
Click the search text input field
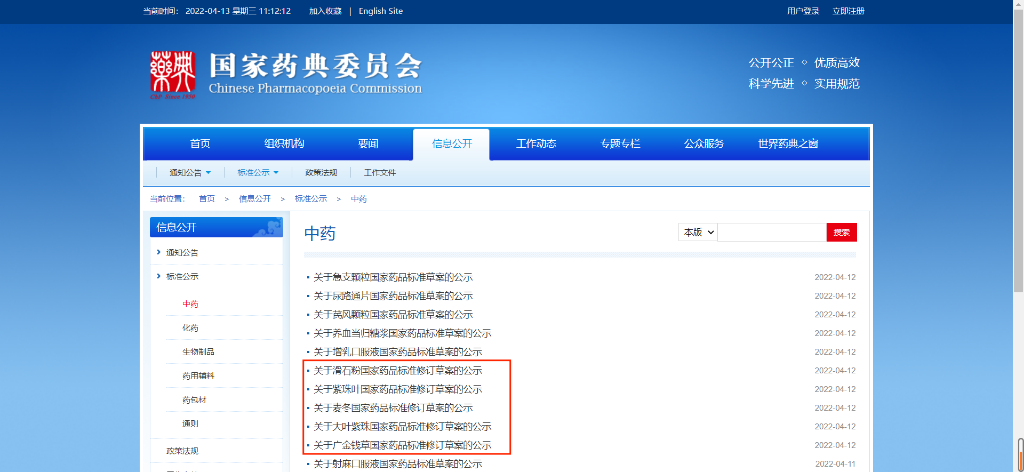772,232
